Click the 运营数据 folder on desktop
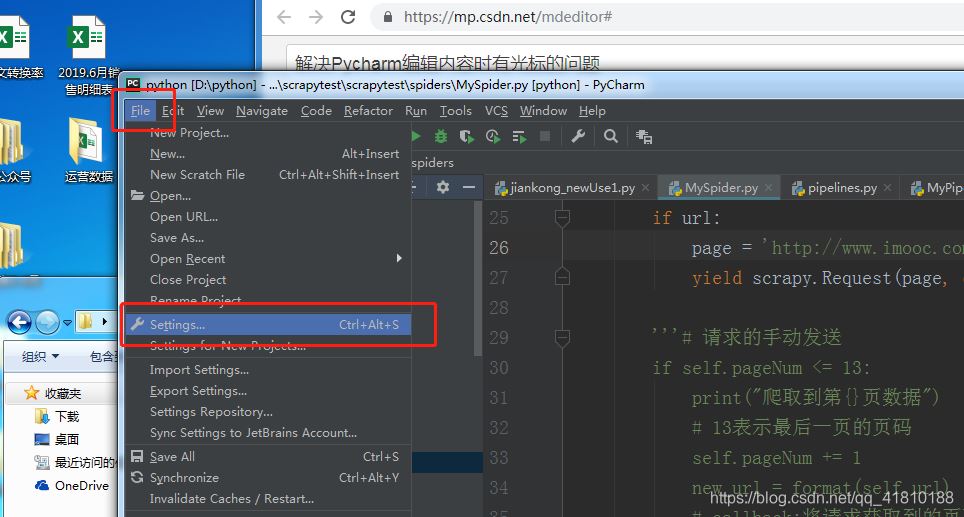 [89, 149]
